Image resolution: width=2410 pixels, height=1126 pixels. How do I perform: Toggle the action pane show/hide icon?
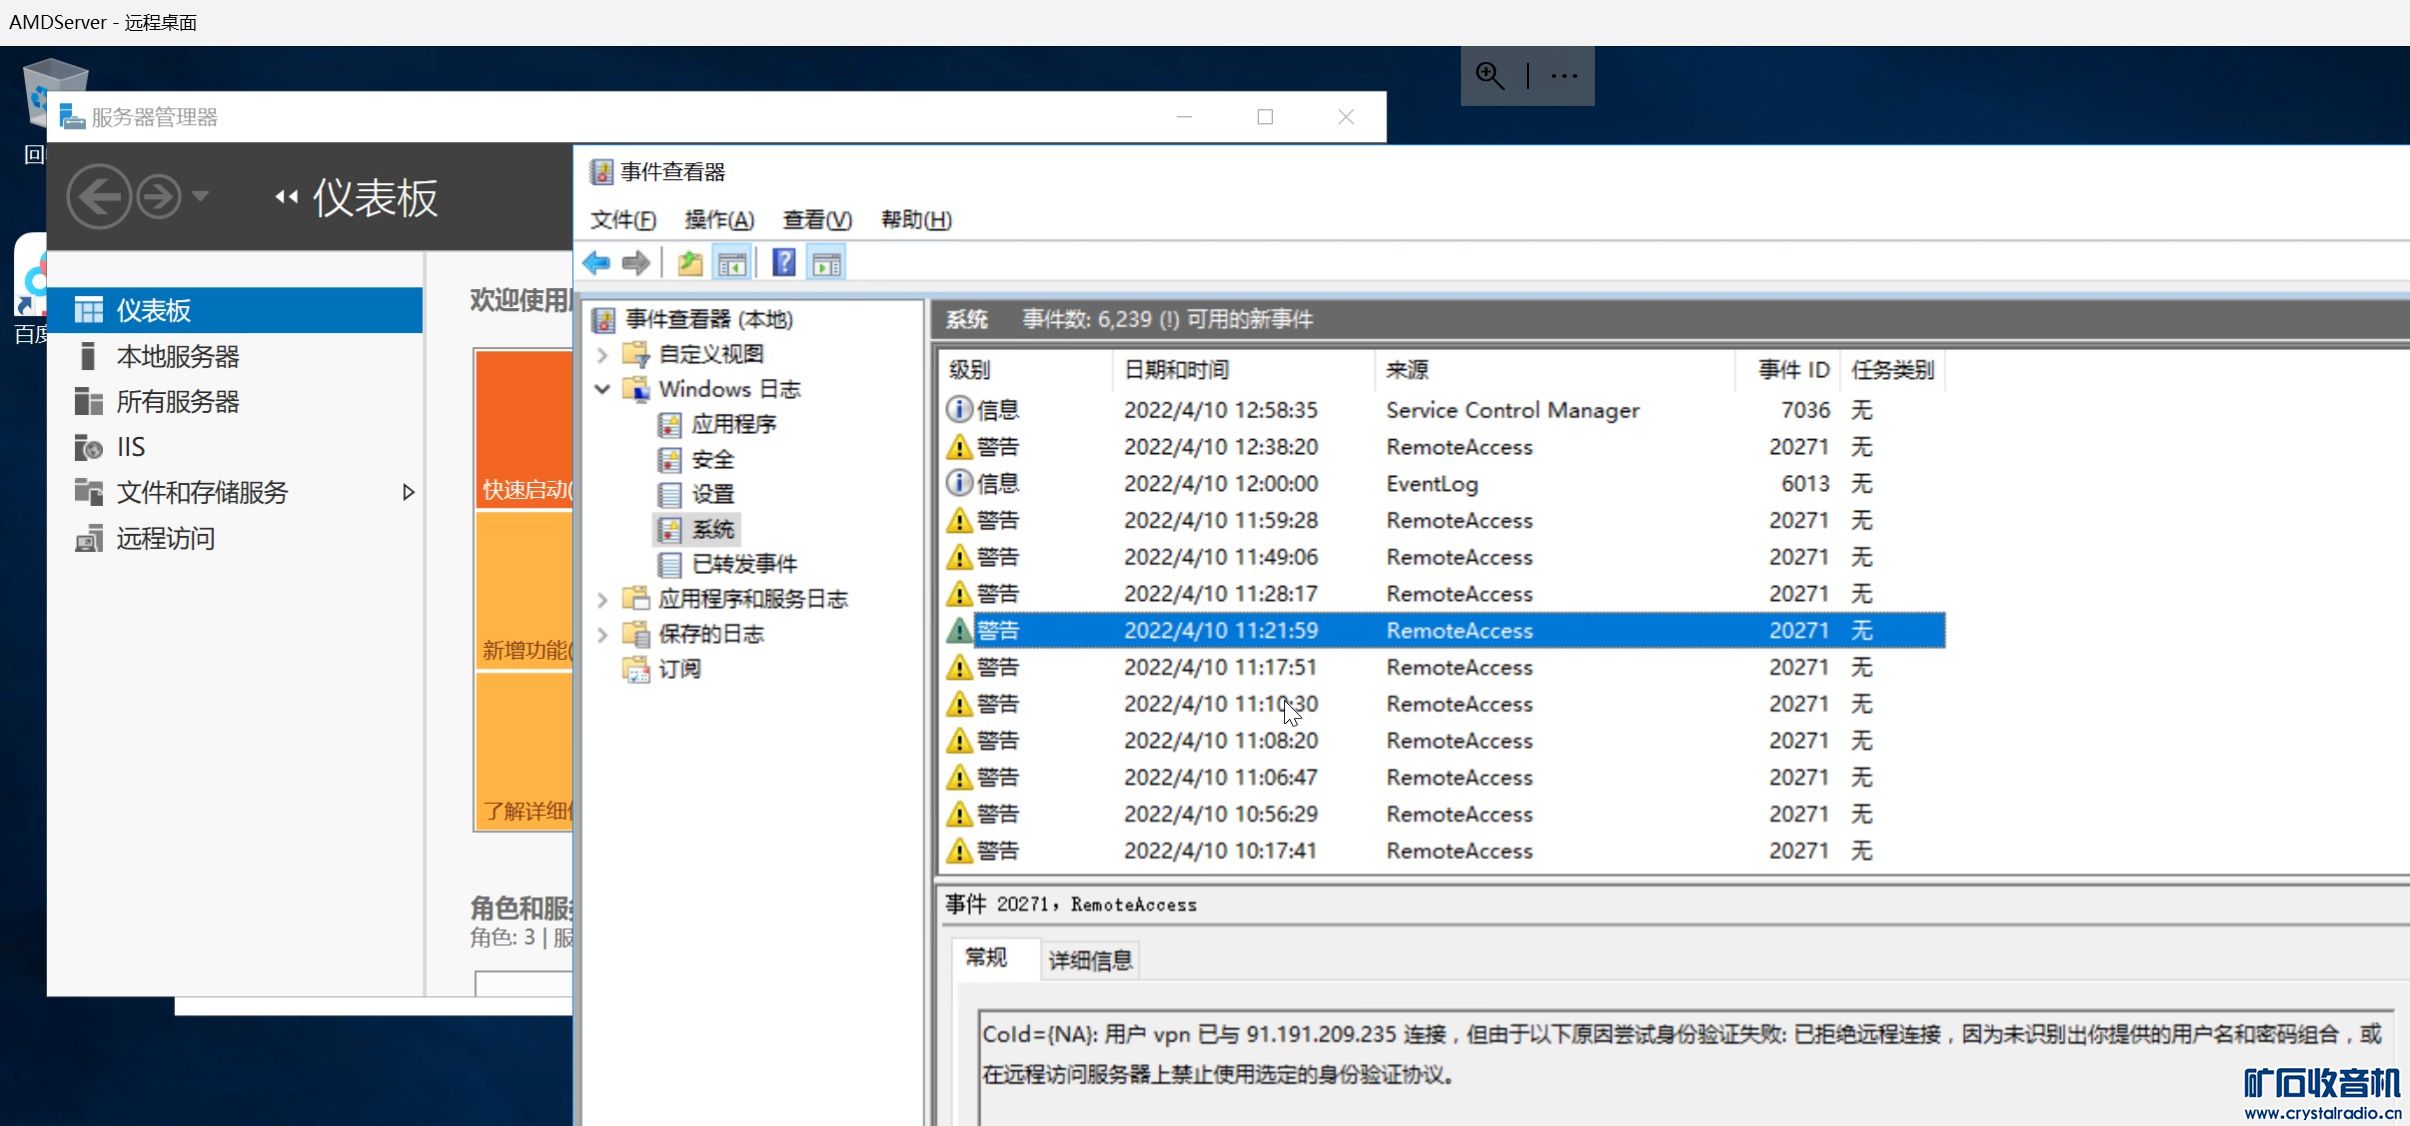click(827, 263)
